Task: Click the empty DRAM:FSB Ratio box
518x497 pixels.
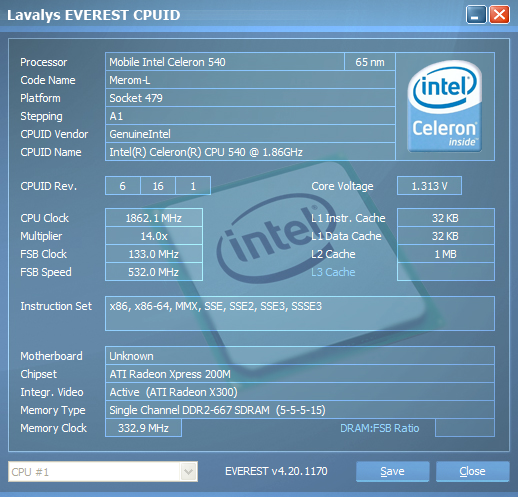Action: 465,428
